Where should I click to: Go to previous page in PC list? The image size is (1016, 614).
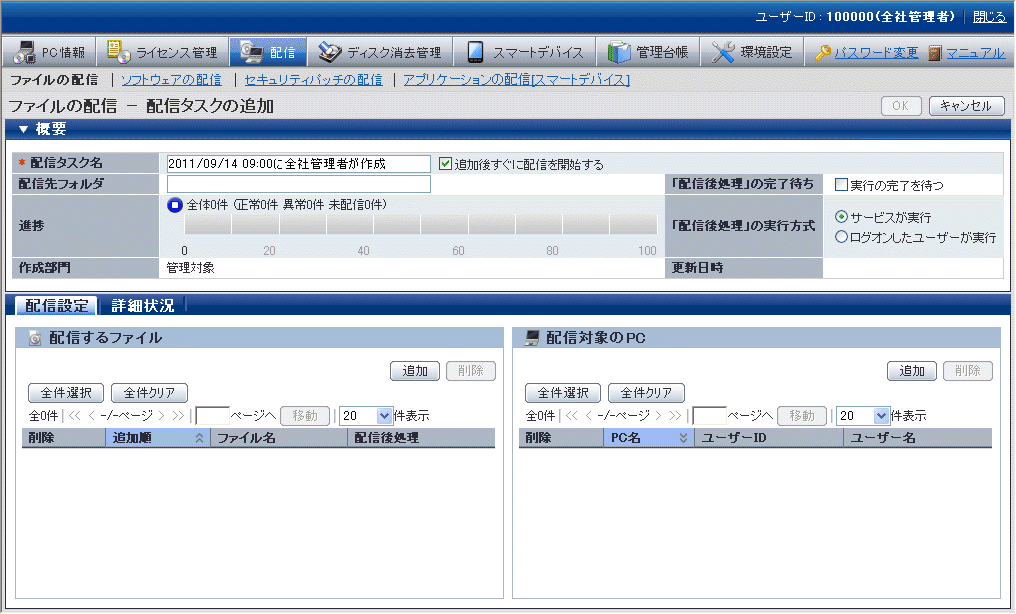tap(588, 416)
